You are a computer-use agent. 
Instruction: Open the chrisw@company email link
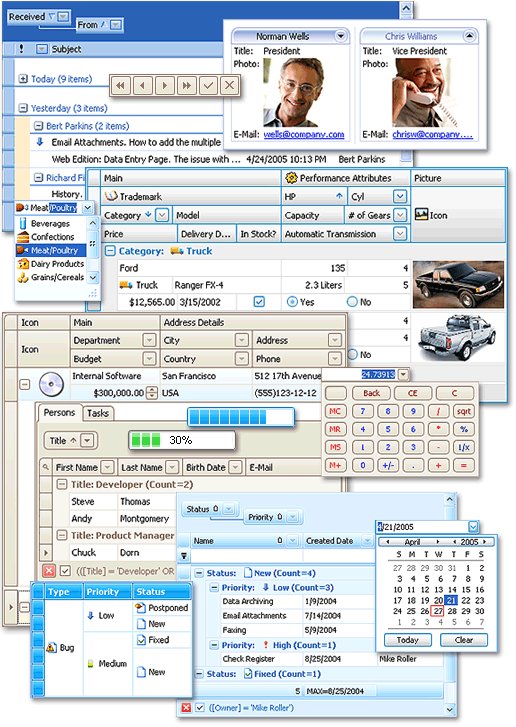click(x=433, y=134)
